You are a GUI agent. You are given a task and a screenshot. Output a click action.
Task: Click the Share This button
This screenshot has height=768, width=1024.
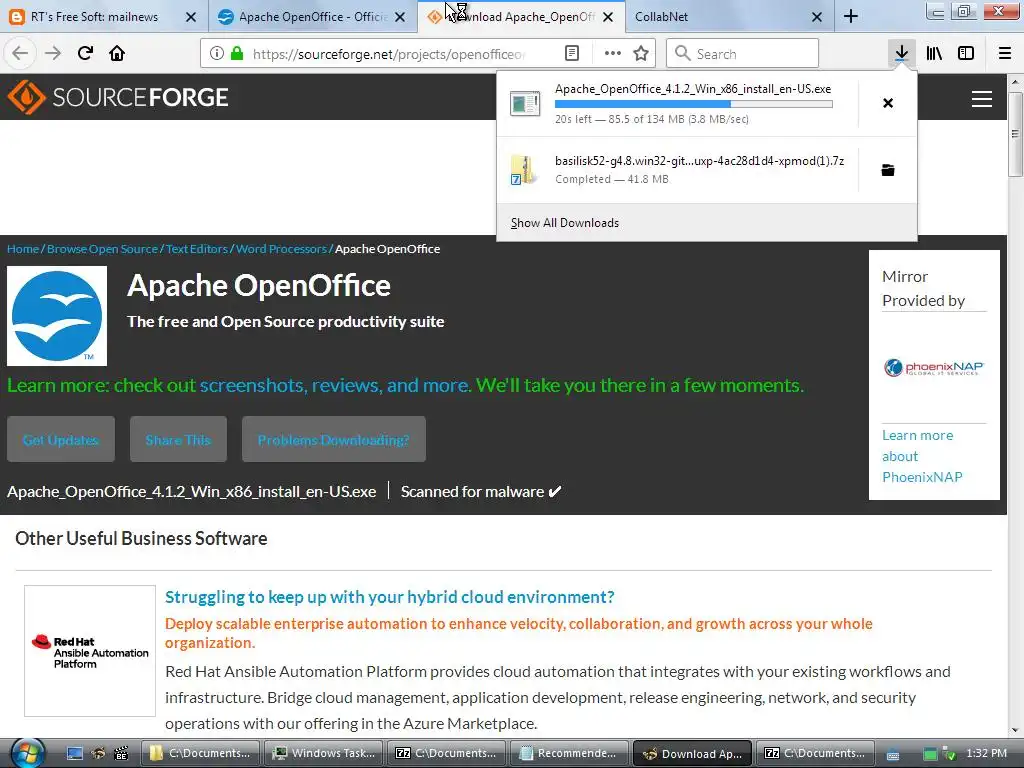(178, 440)
